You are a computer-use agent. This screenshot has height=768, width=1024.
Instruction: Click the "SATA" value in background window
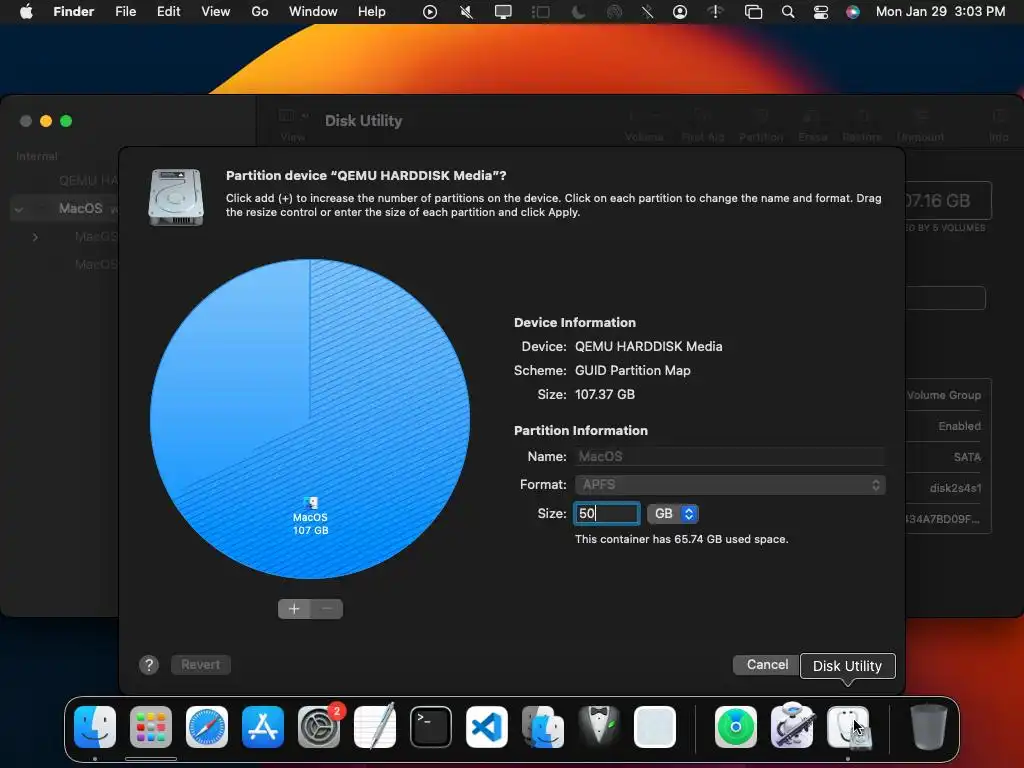(967, 457)
